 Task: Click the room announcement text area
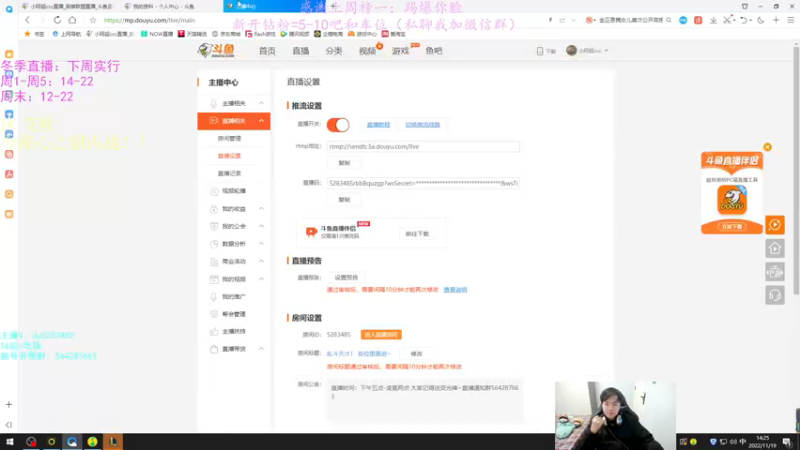pyautogui.click(x=425, y=401)
